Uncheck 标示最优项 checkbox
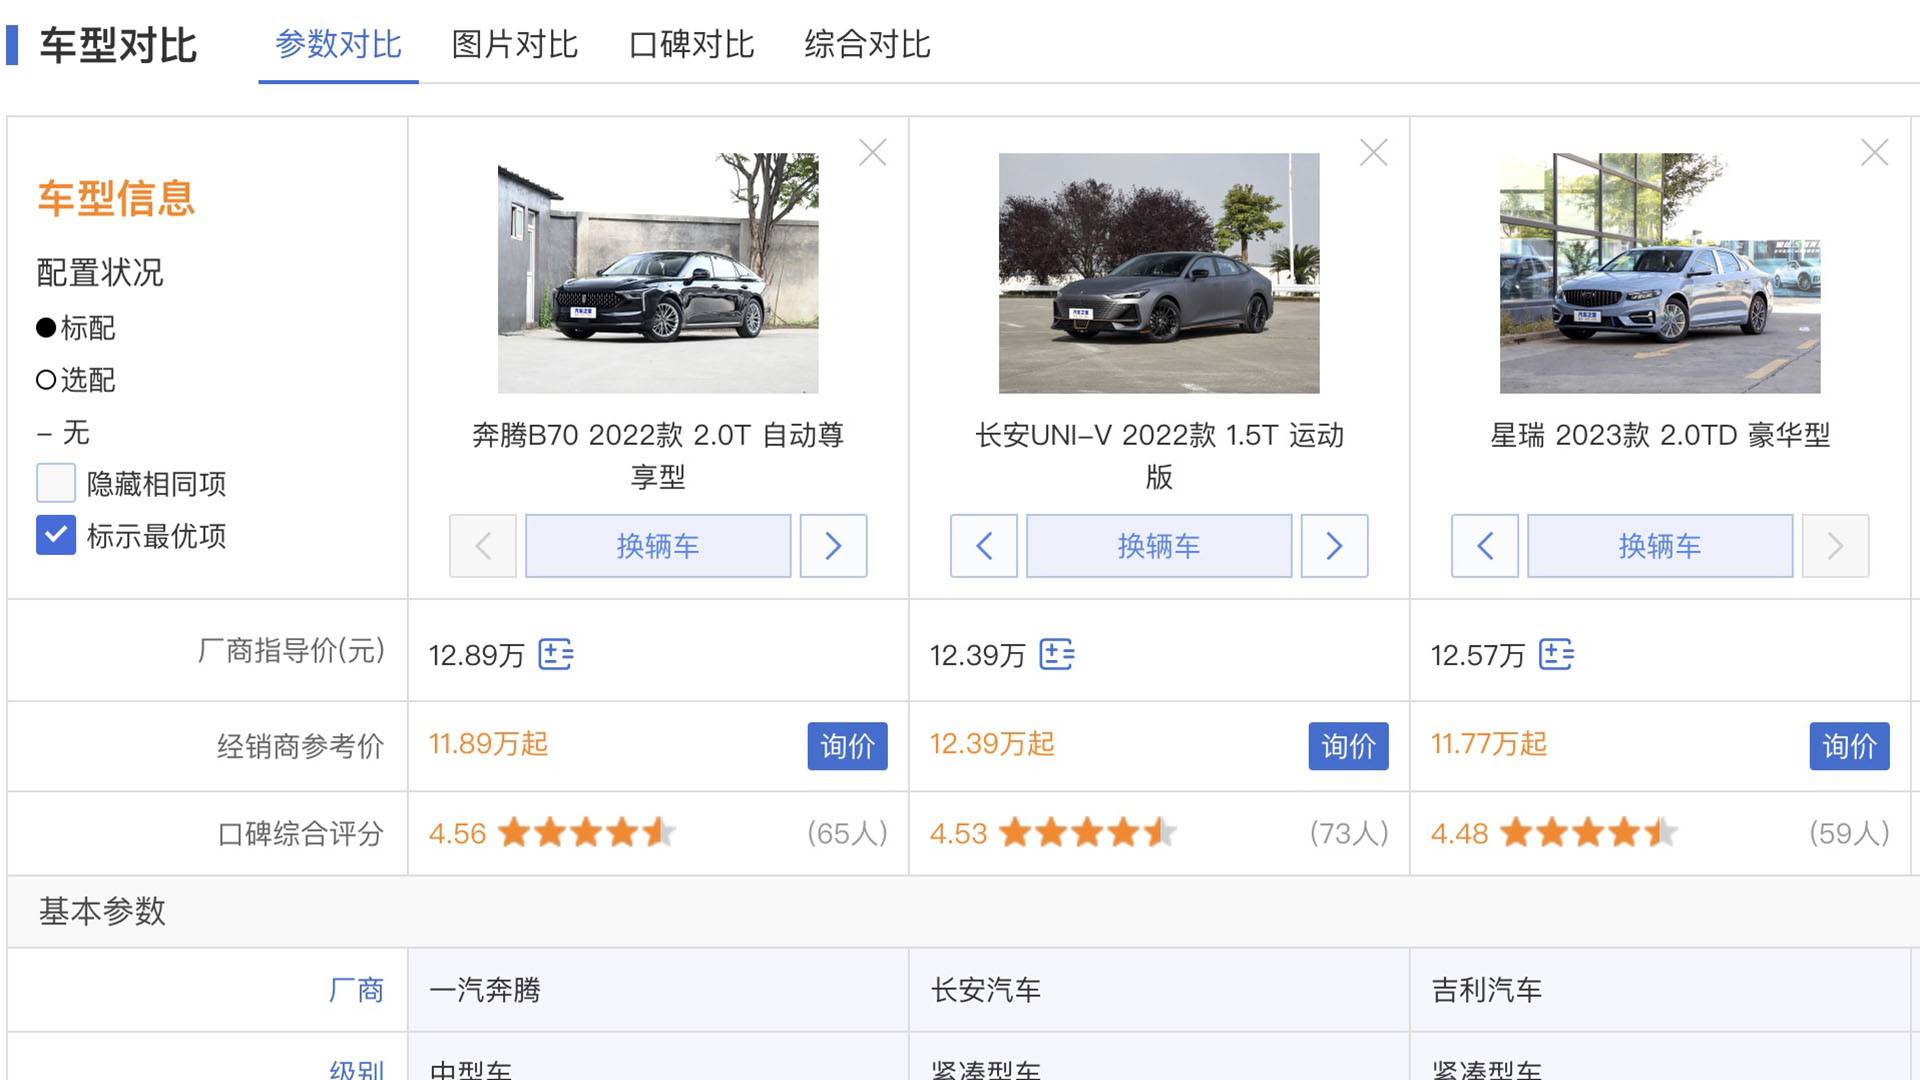 pos(56,536)
